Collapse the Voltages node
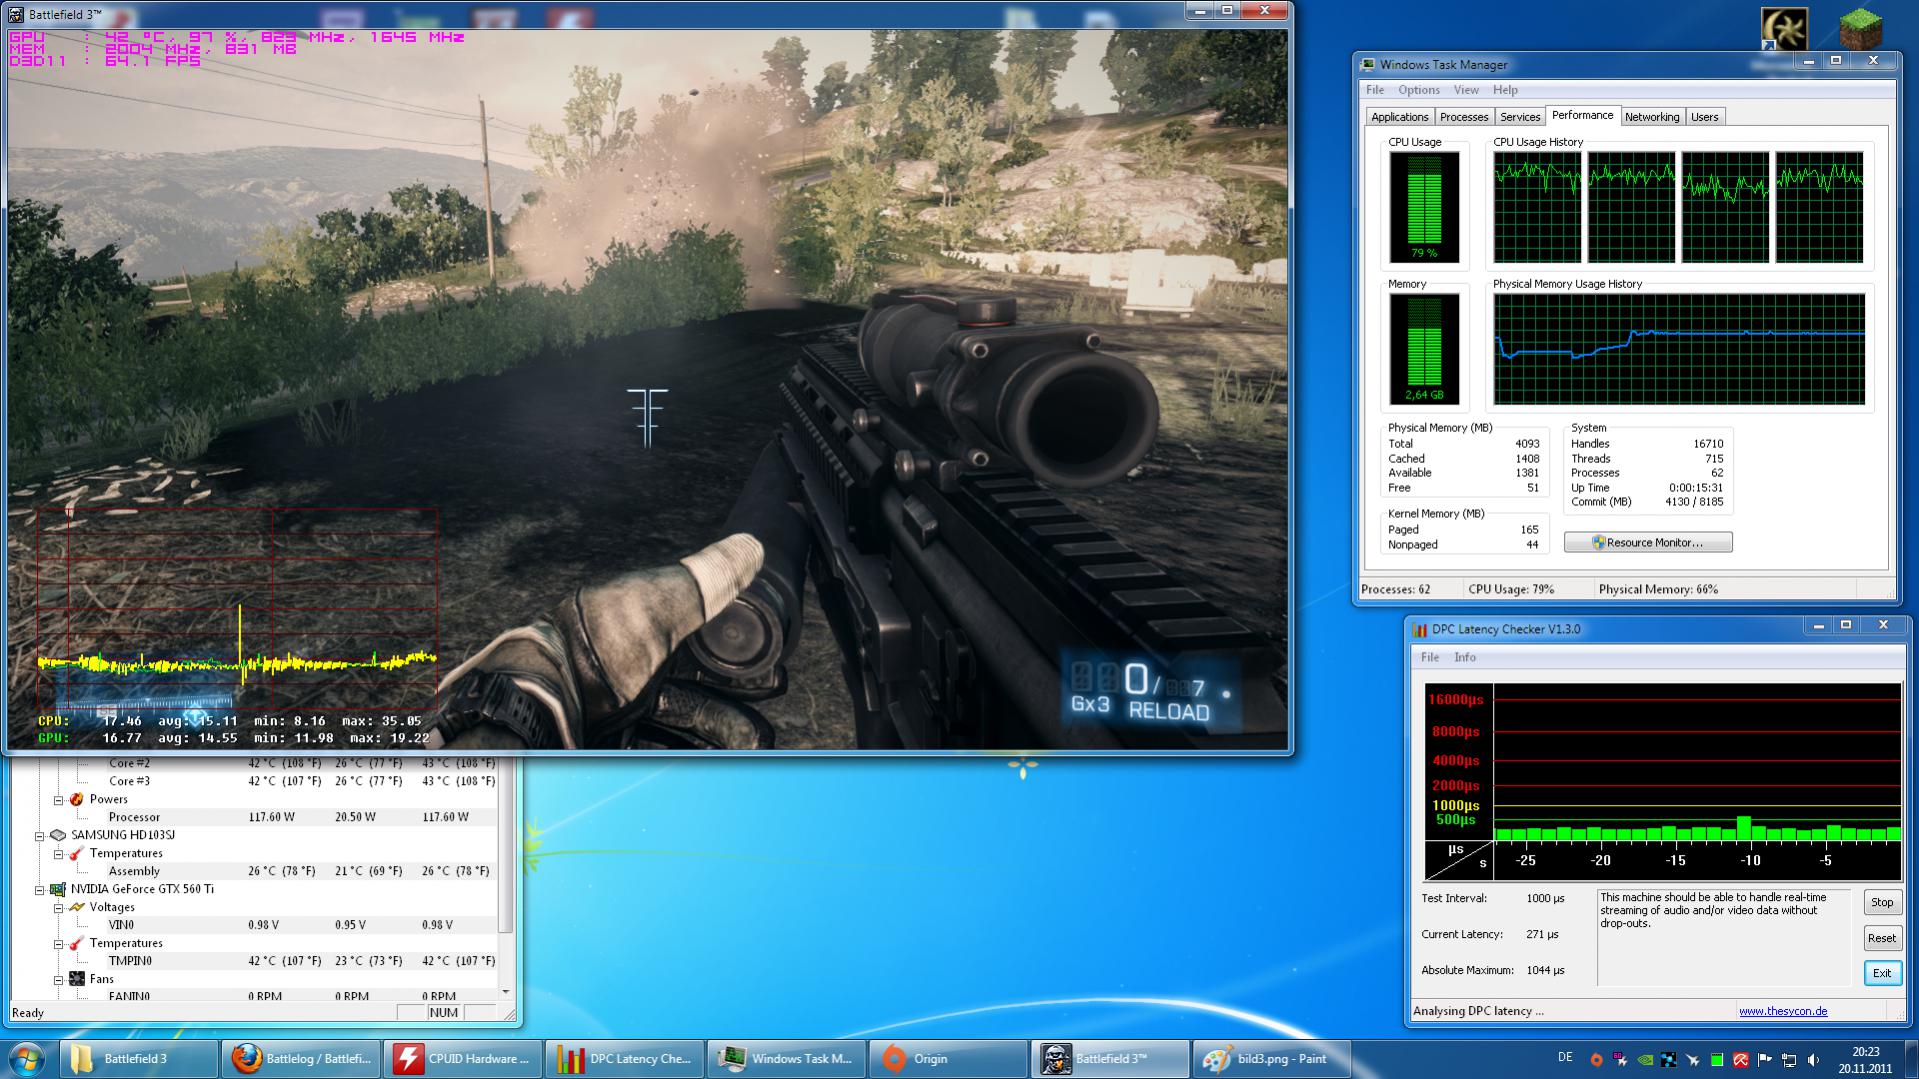The height and width of the screenshot is (1079, 1919). [x=58, y=908]
